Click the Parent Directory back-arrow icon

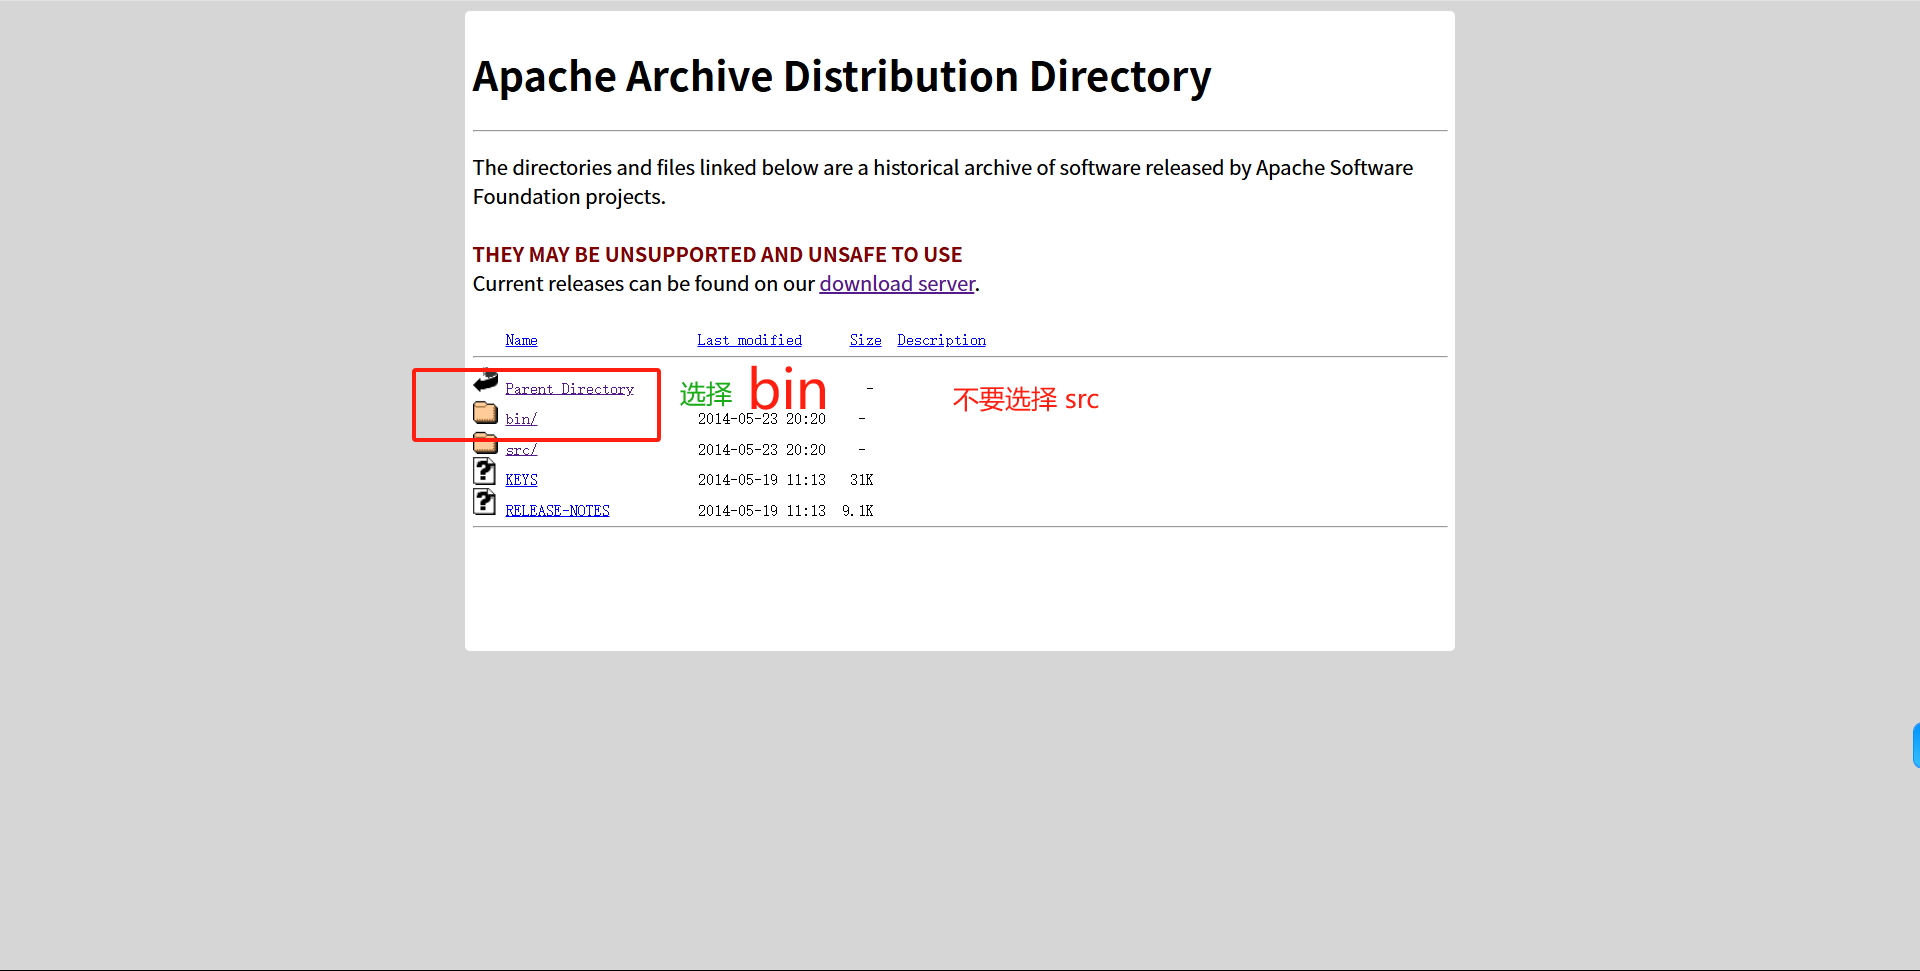[x=486, y=380]
